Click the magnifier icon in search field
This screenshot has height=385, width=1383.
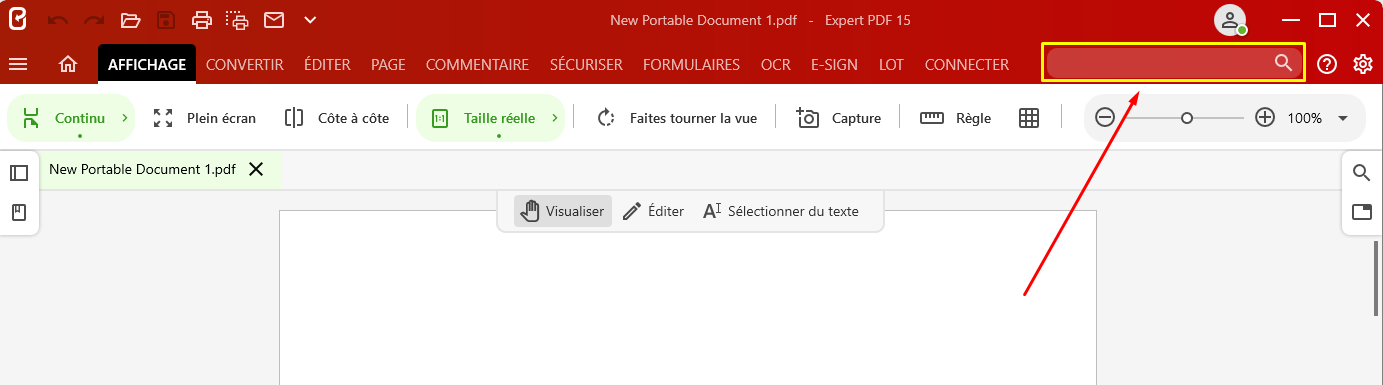pyautogui.click(x=1284, y=63)
